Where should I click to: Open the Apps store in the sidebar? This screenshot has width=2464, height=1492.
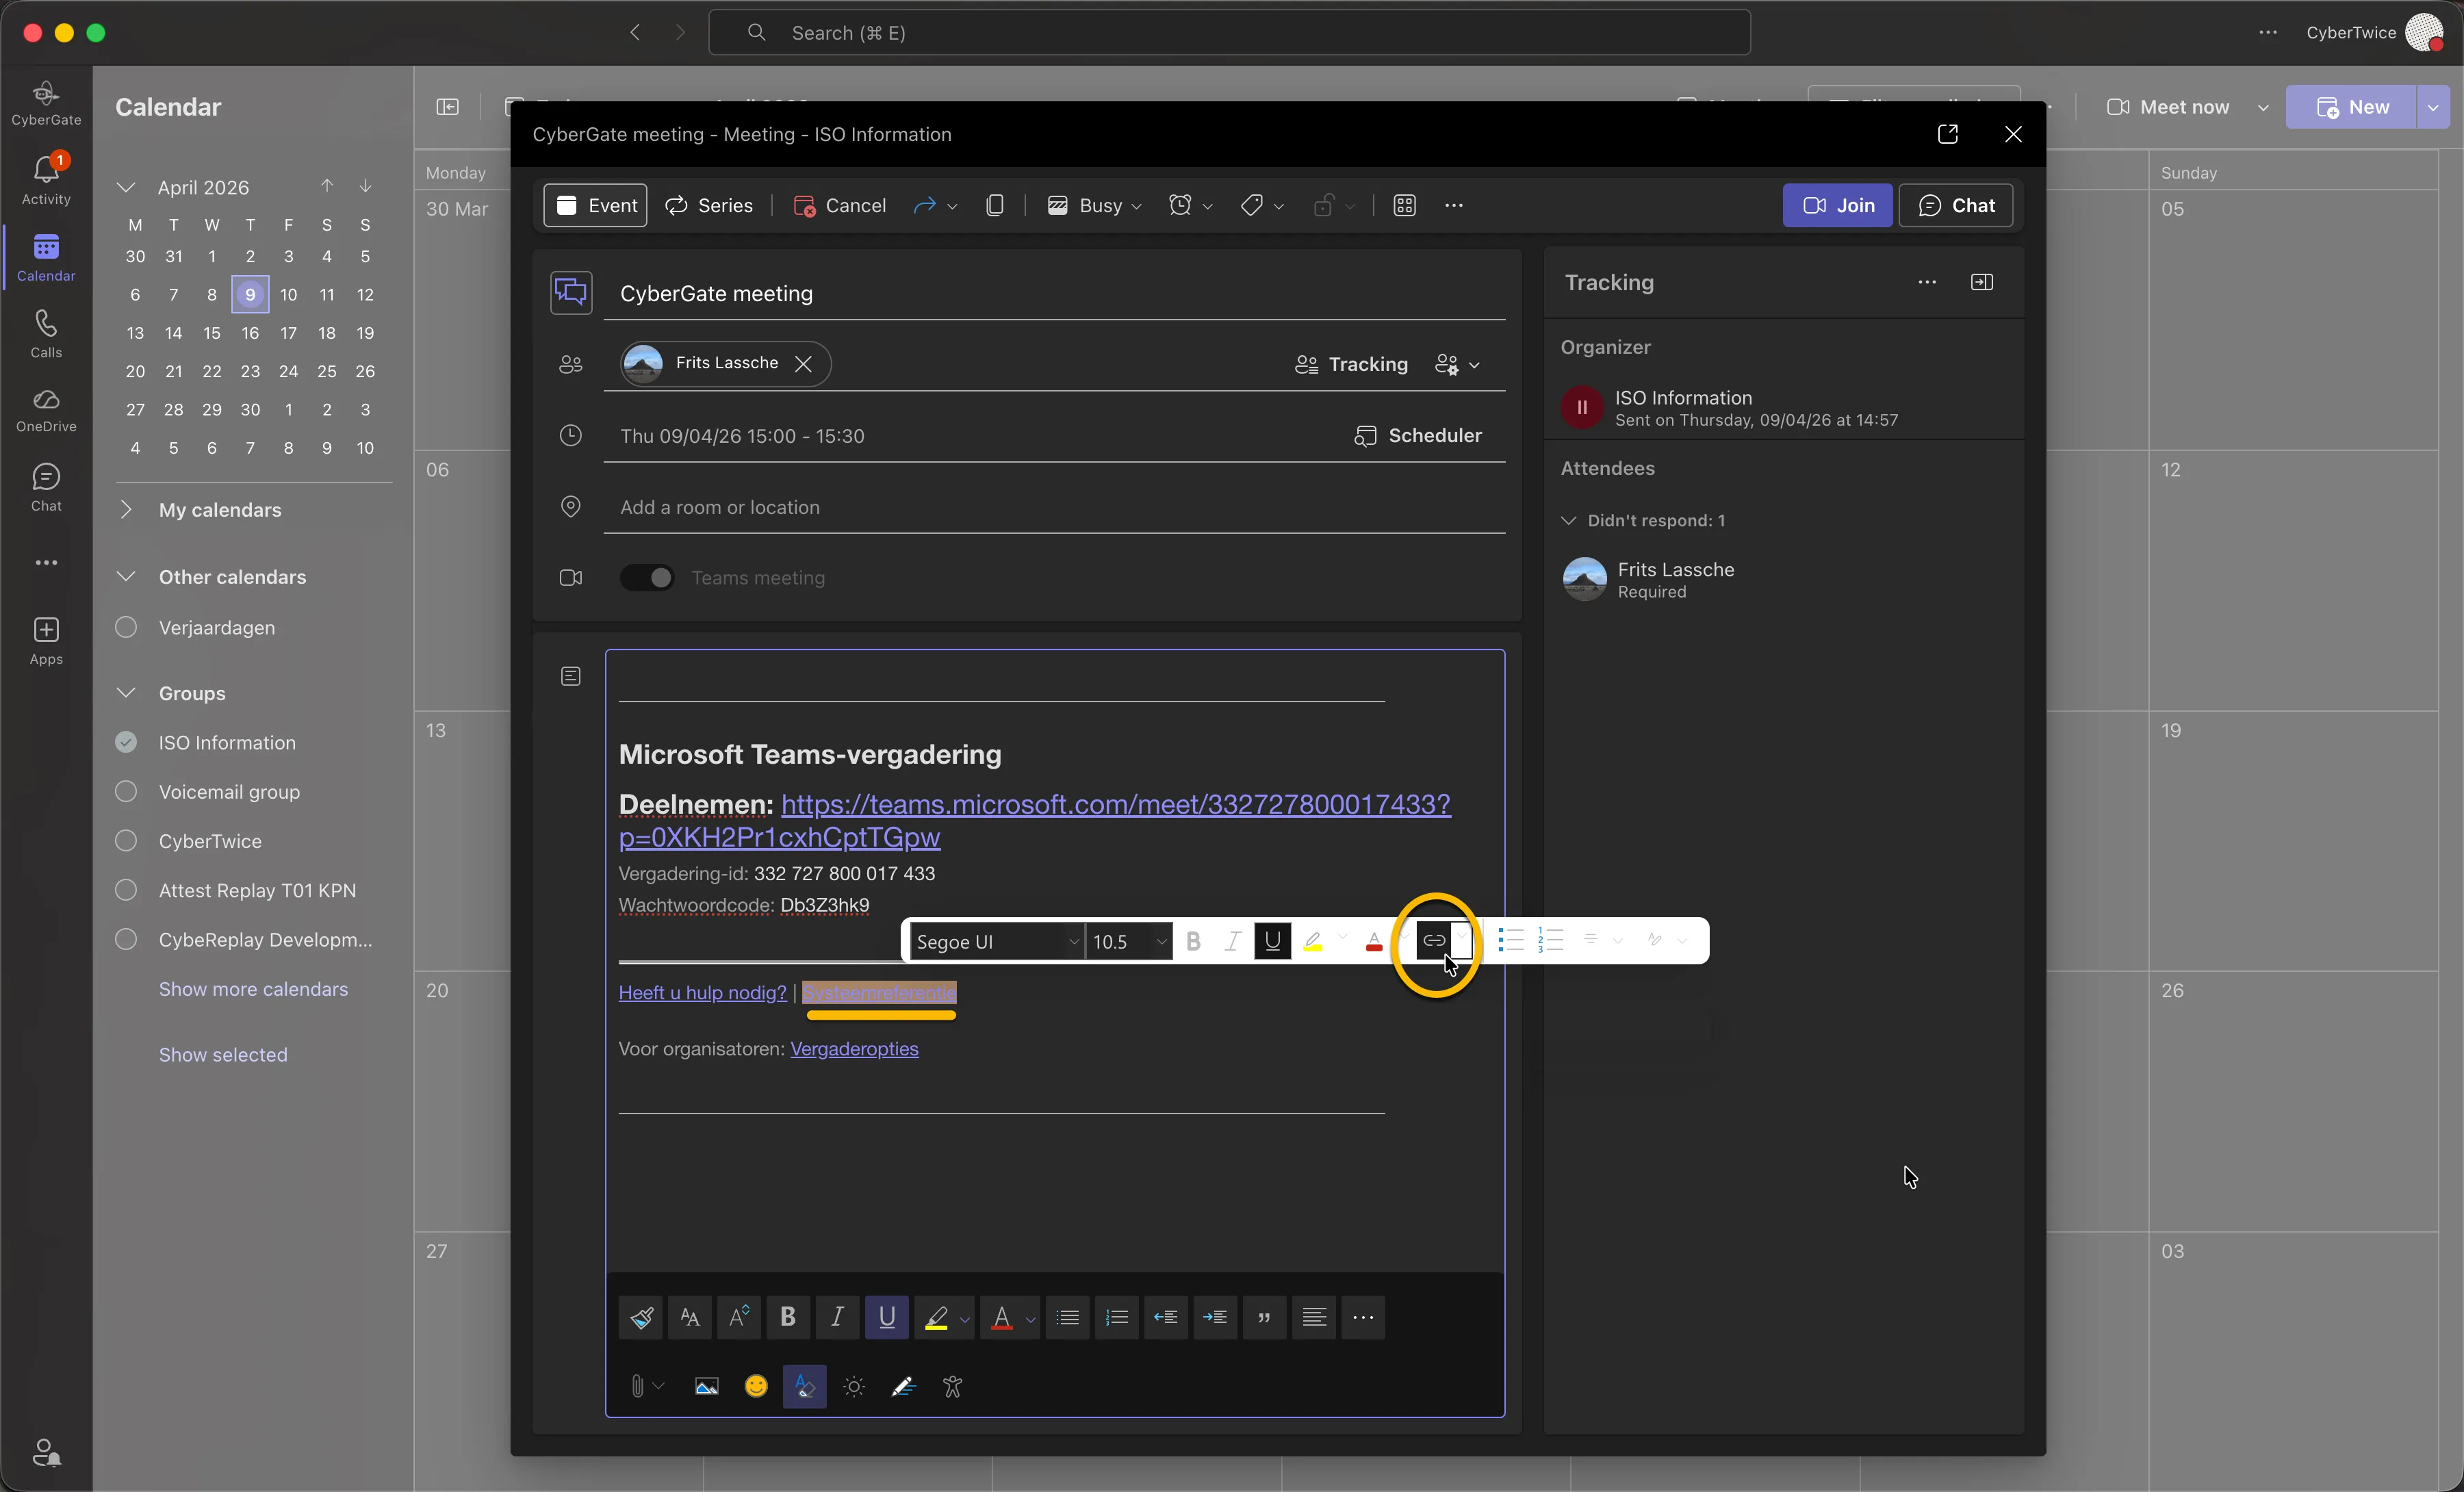click(x=46, y=641)
